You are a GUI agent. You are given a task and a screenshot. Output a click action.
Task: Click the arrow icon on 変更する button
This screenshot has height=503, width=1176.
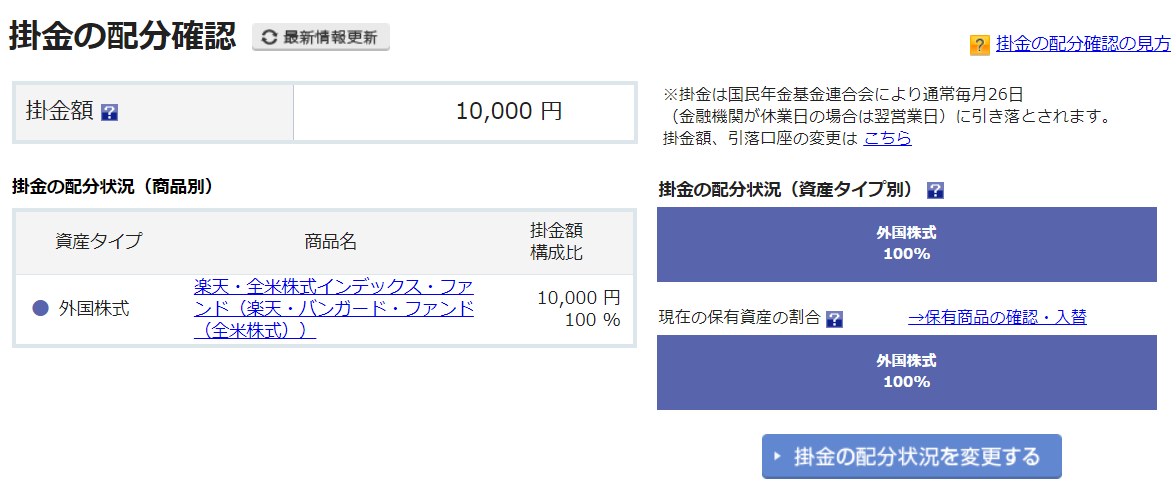click(x=778, y=456)
